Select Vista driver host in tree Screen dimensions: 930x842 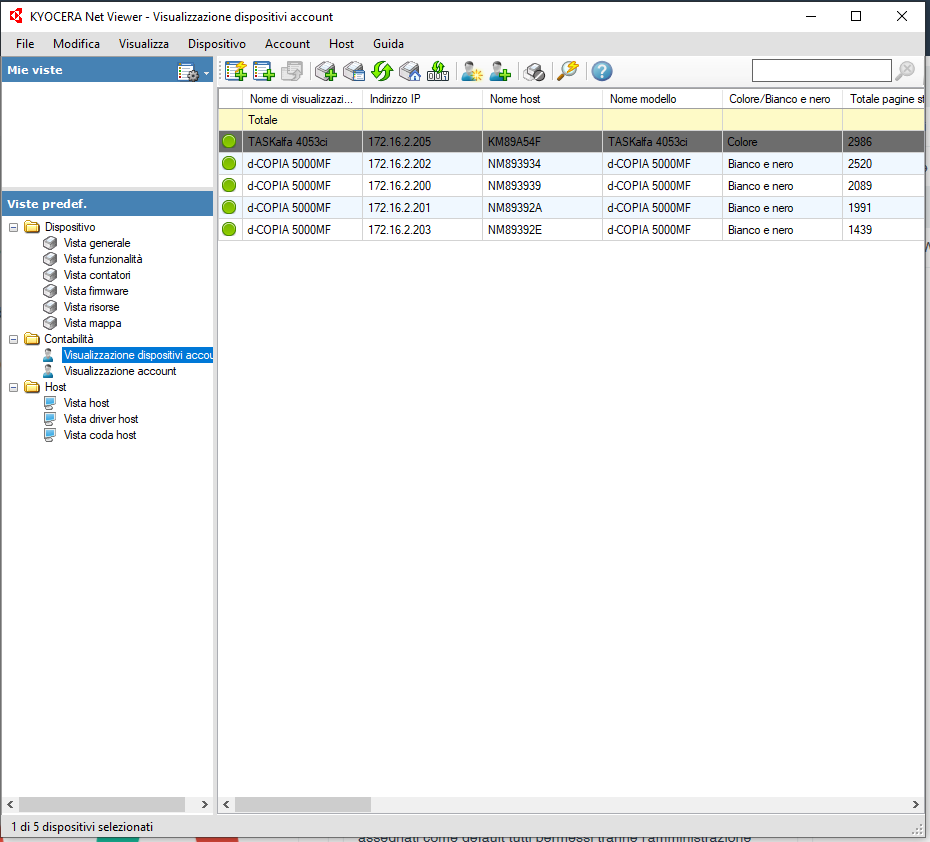101,419
